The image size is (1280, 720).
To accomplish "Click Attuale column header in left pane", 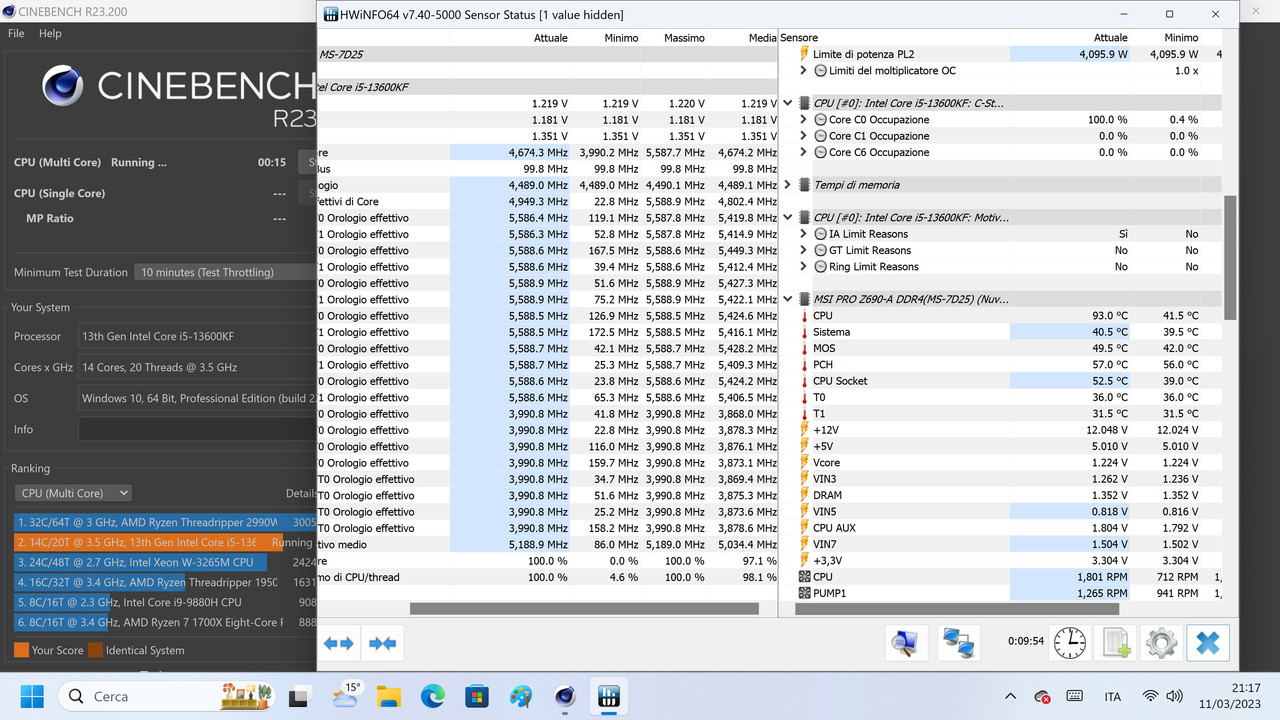I will (x=550, y=38).
